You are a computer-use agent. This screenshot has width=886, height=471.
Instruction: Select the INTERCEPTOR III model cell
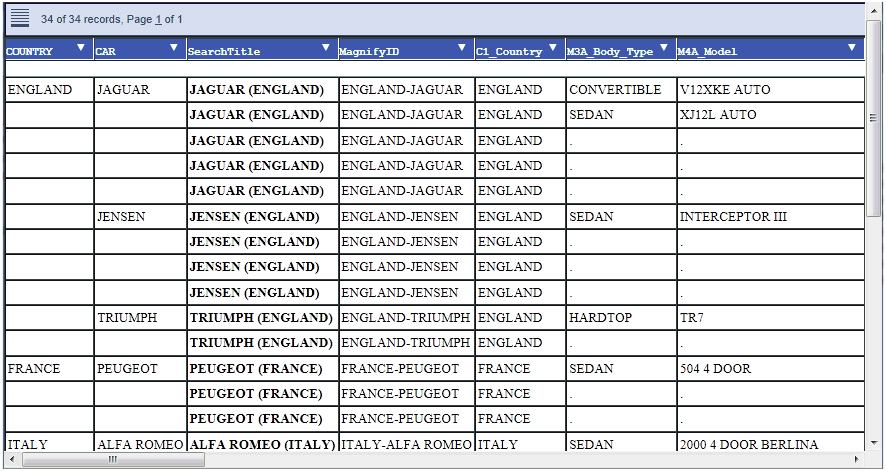click(x=733, y=216)
